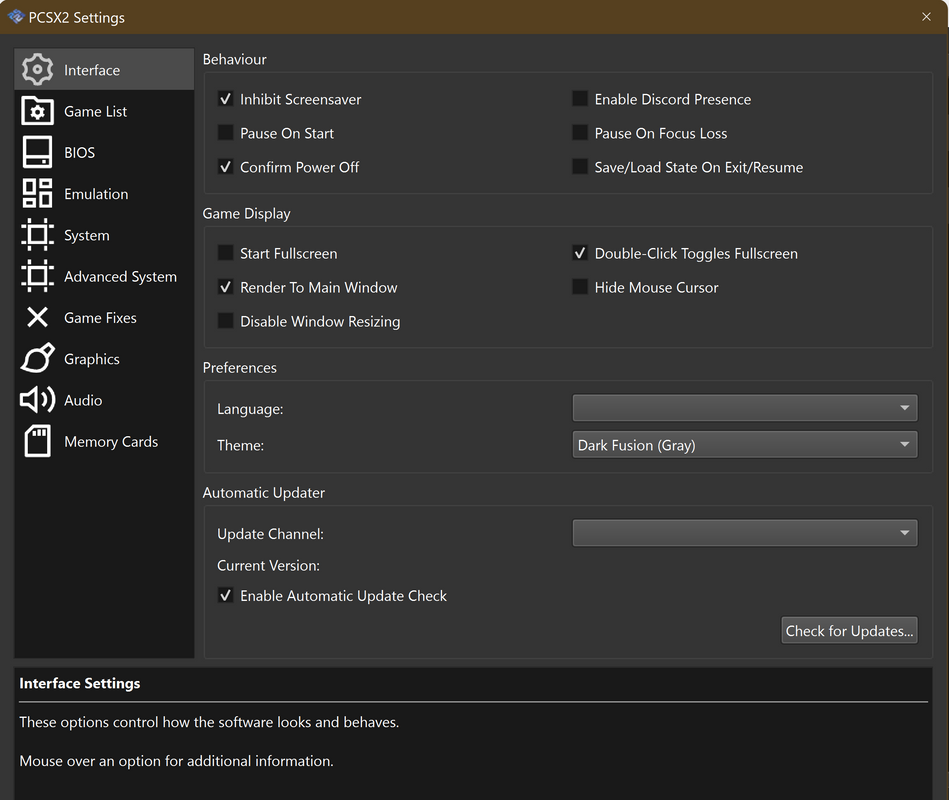Check the Hide Mouse Cursor option
949x800 pixels.
[580, 287]
